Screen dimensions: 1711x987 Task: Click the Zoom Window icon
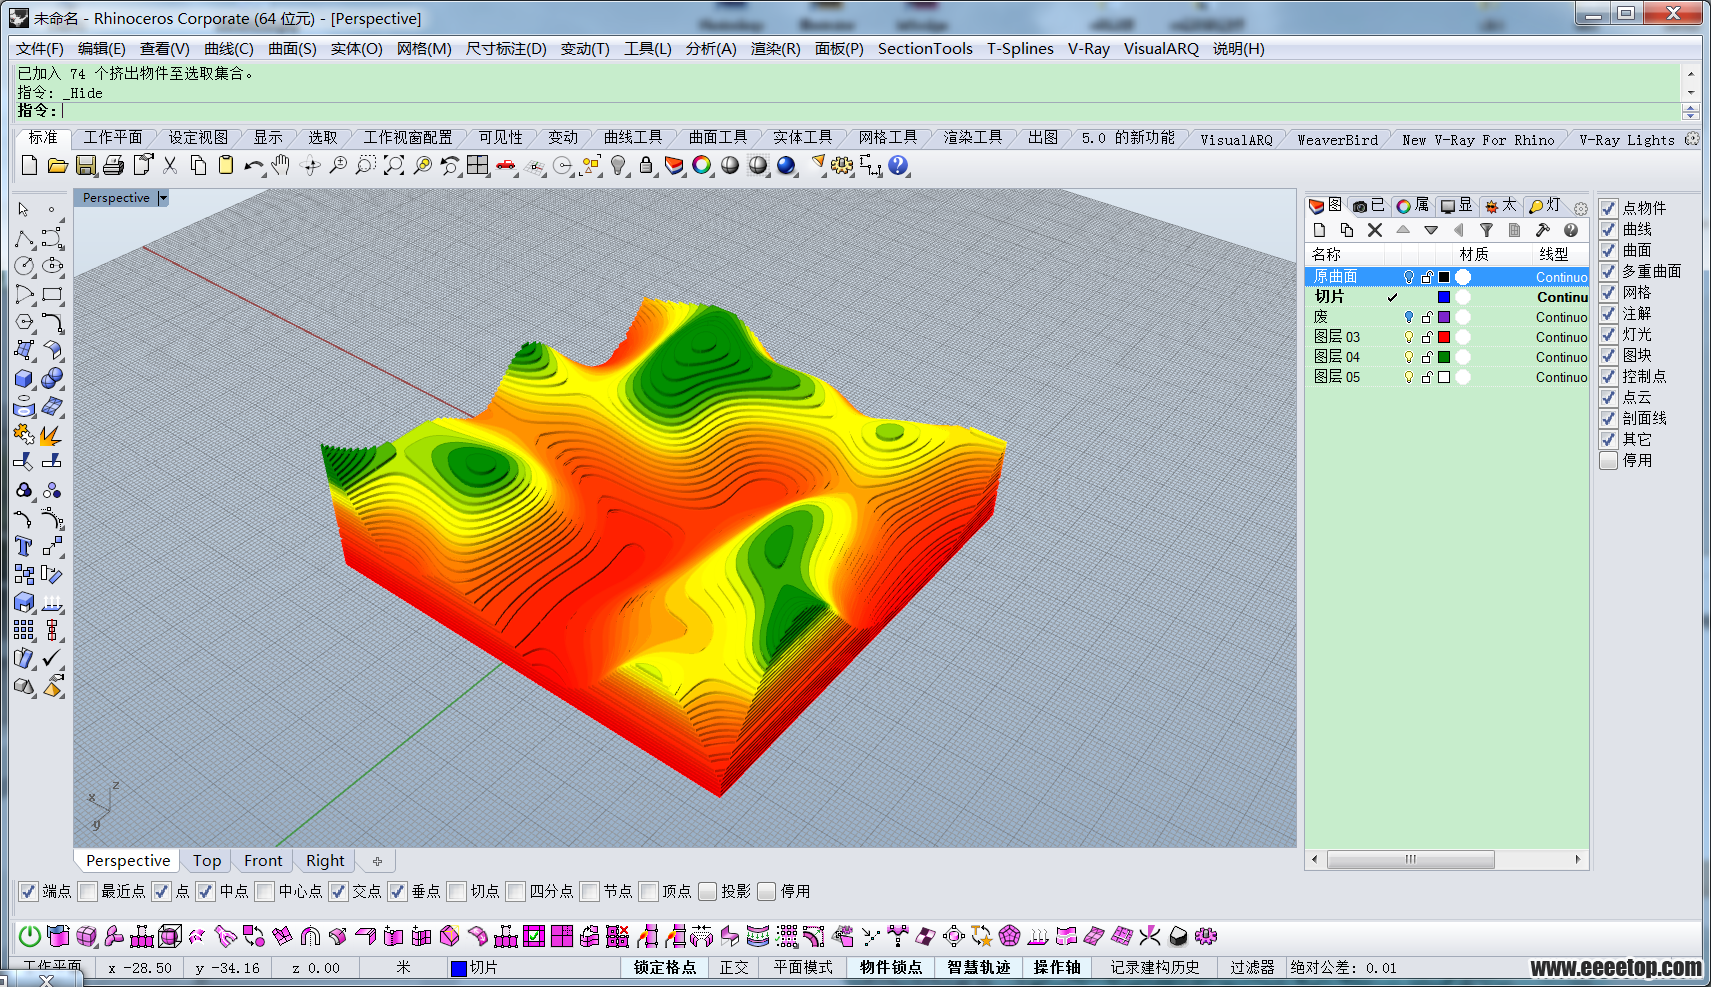click(366, 165)
